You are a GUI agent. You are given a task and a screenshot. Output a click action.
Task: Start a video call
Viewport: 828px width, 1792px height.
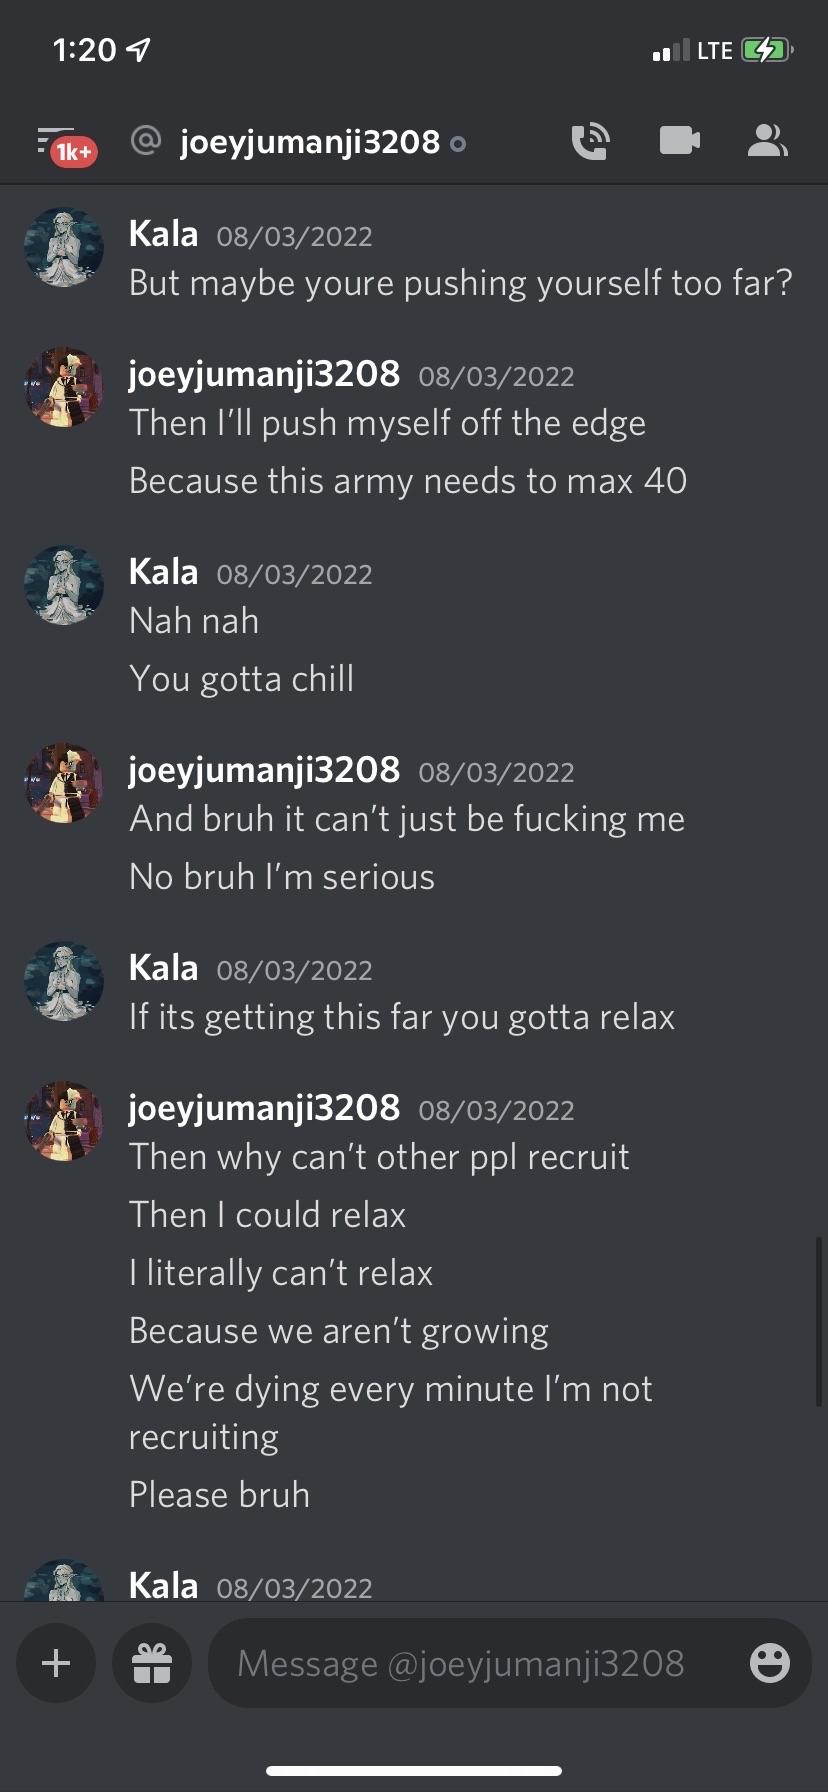coord(680,141)
